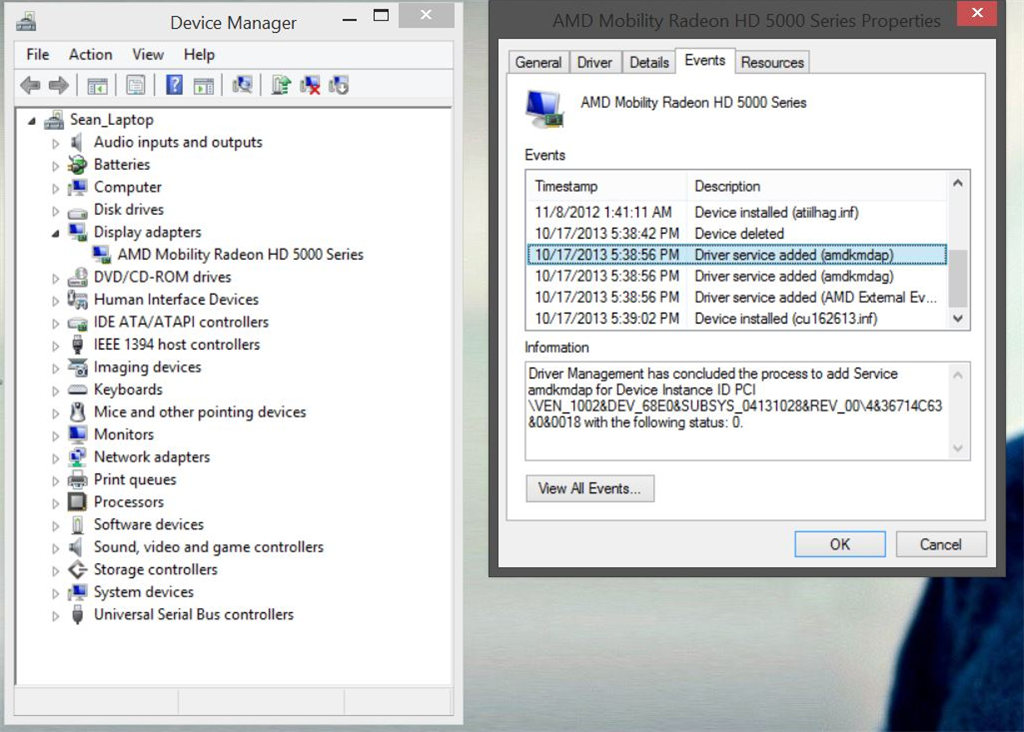Click the Processors chip icon
This screenshot has width=1024, height=732.
[77, 502]
